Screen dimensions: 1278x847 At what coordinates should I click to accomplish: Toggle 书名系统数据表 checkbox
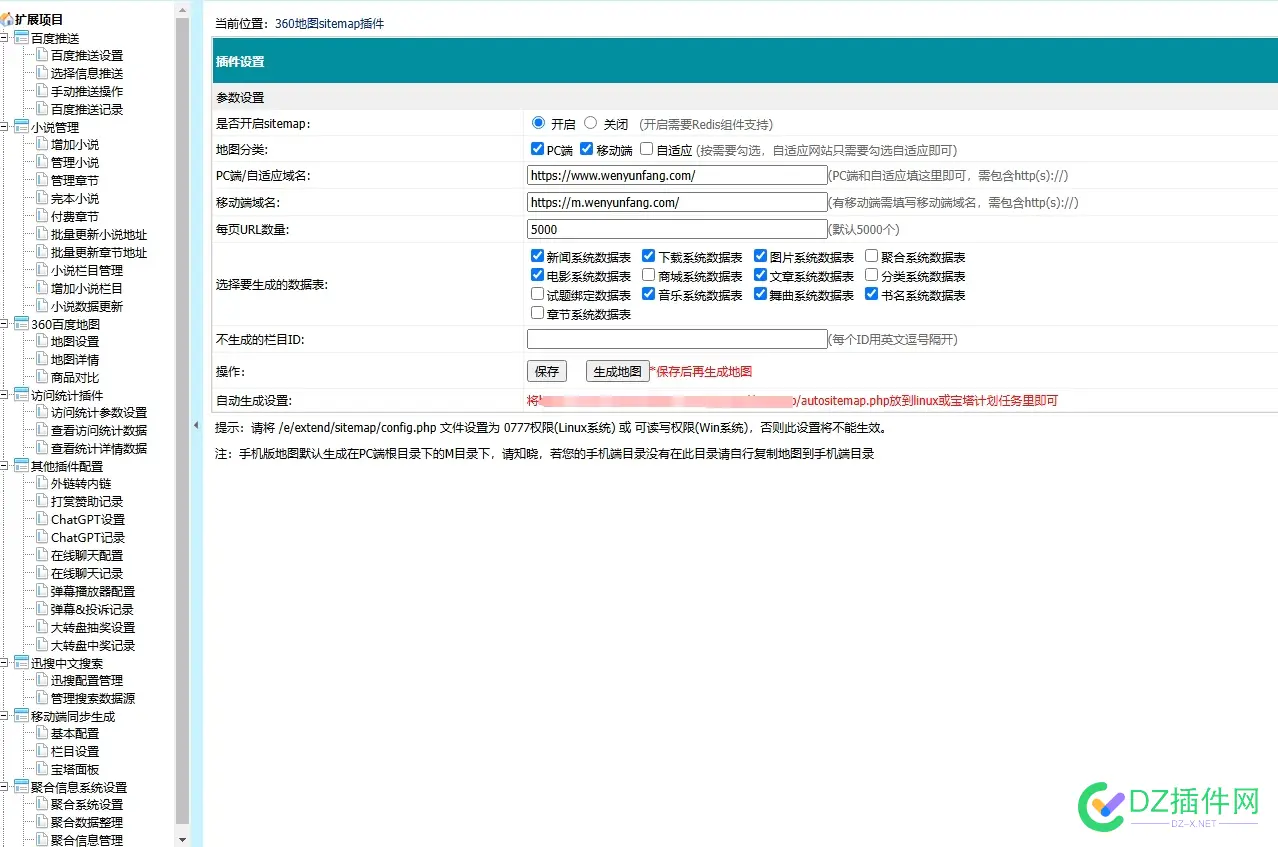pos(872,294)
